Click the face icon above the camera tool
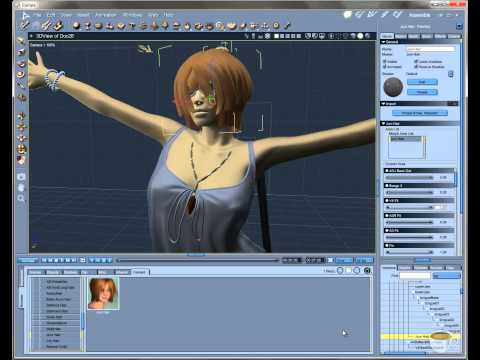The image size is (480, 360). coord(21,160)
